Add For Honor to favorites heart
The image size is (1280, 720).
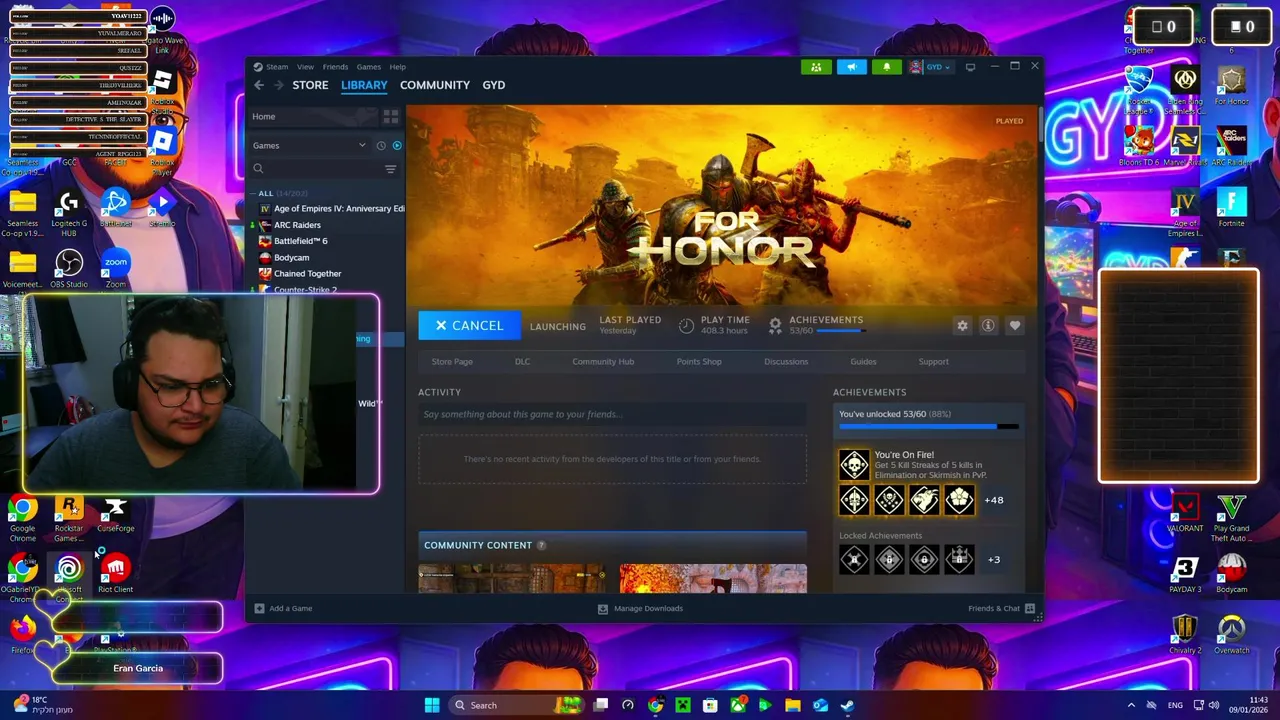[x=1014, y=325]
